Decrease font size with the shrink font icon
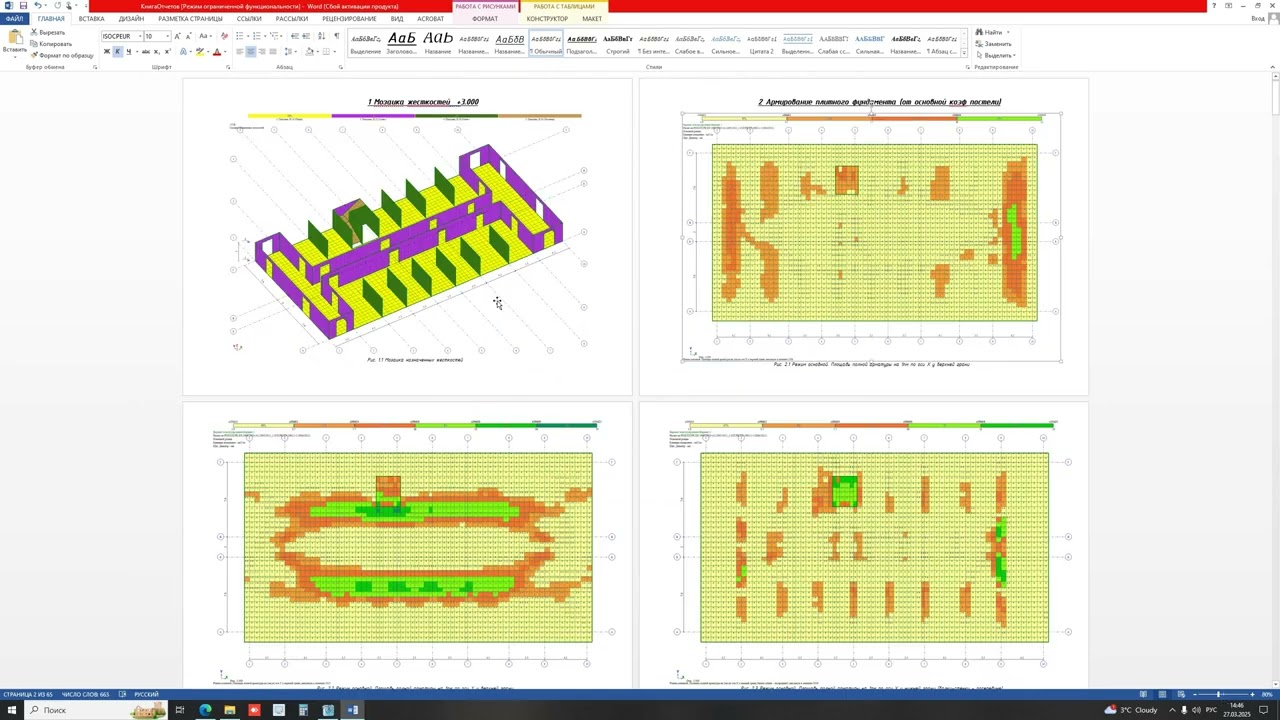The height and width of the screenshot is (720, 1280). pyautogui.click(x=189, y=36)
